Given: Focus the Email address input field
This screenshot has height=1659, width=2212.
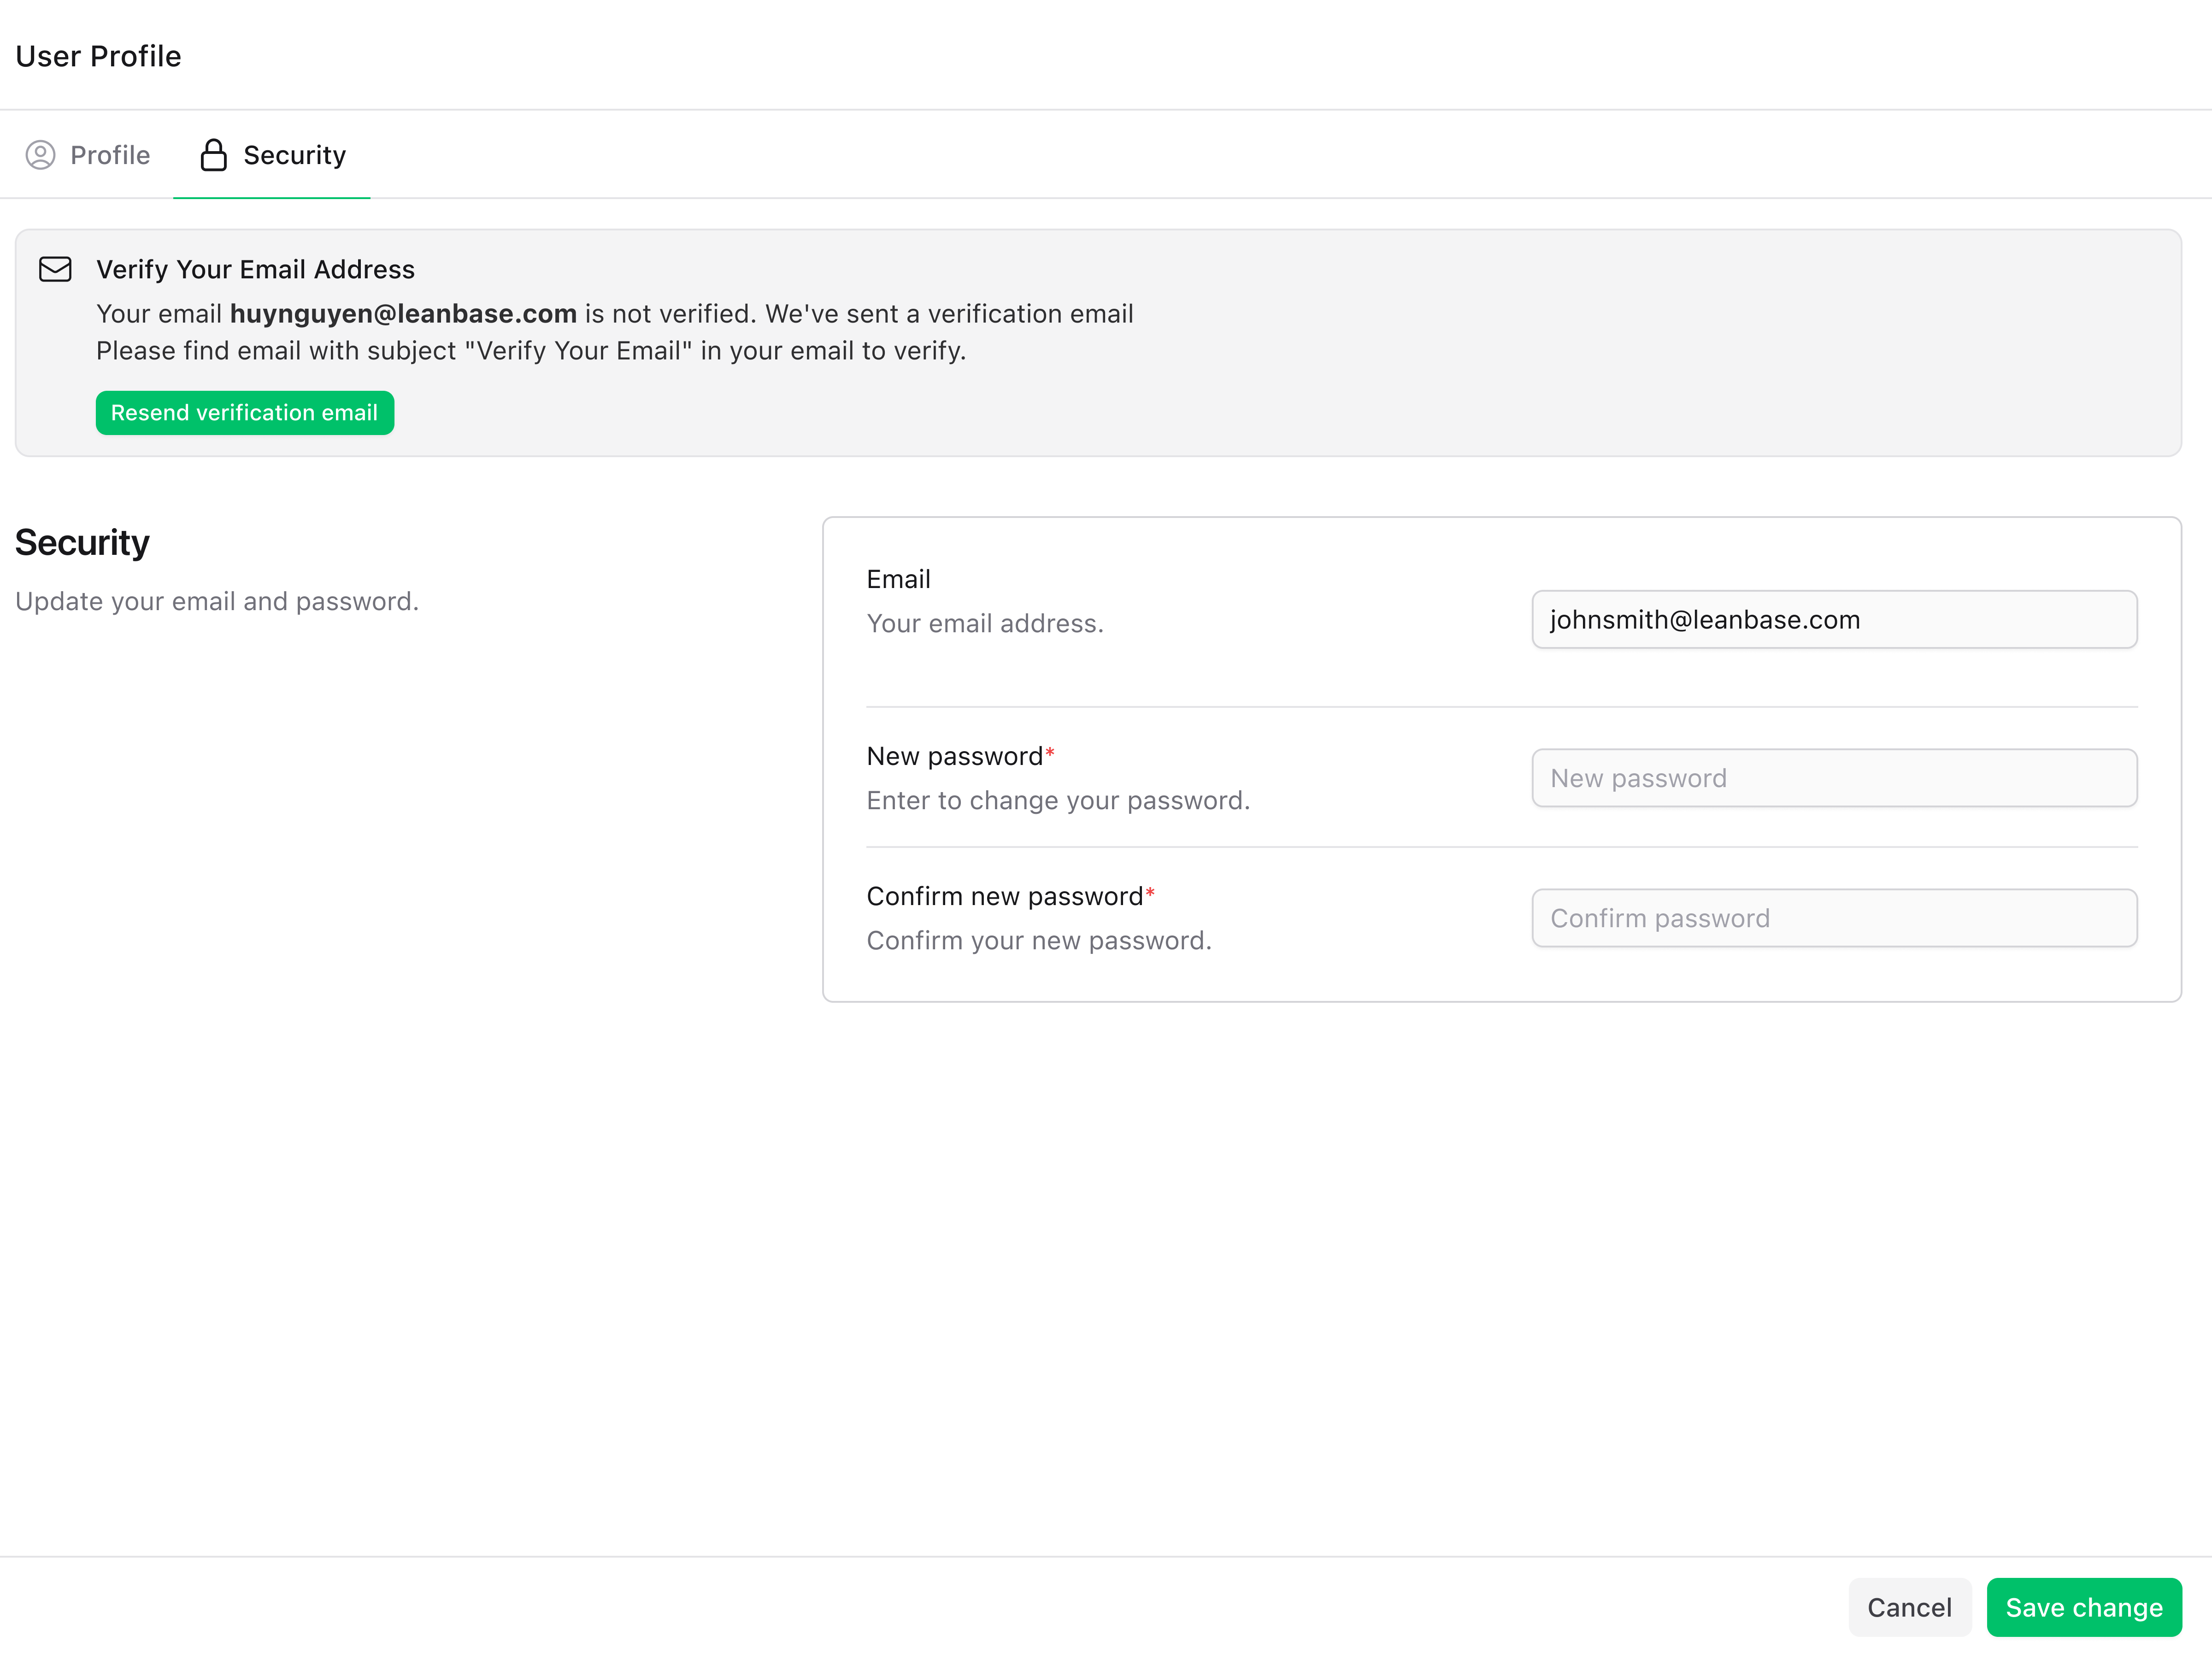Looking at the screenshot, I should click(1833, 620).
